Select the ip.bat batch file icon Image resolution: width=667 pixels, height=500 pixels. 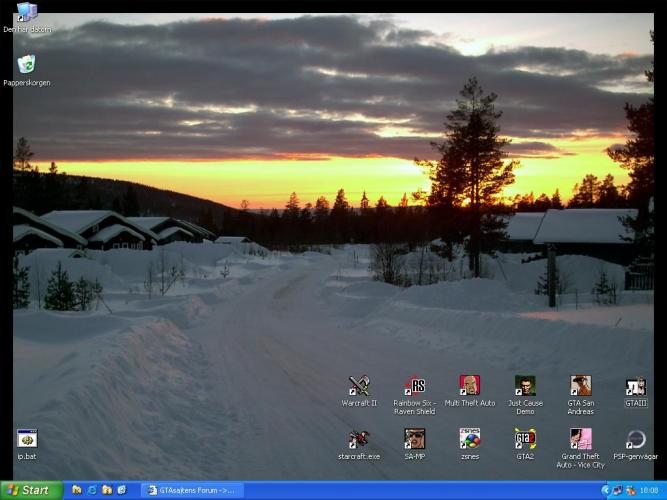pos(27,439)
